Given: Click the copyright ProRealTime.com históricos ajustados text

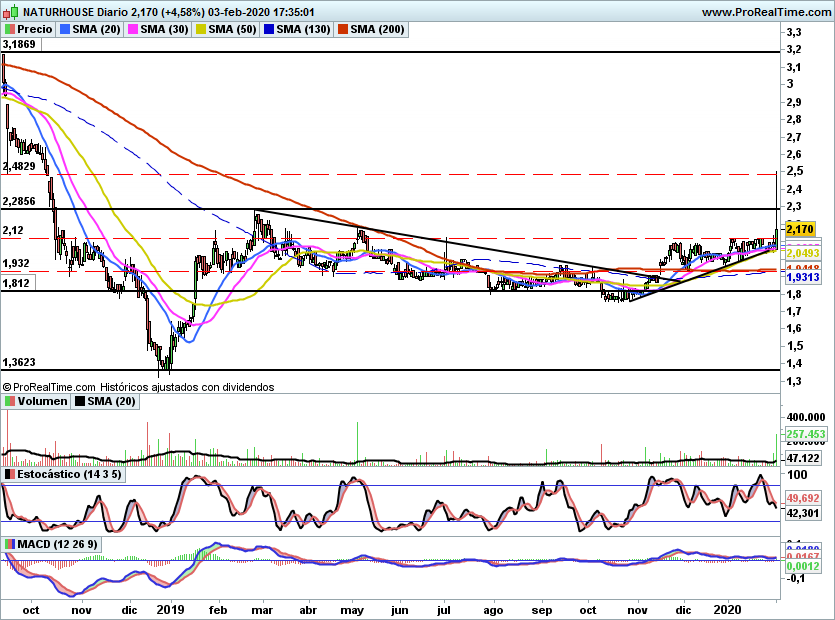Looking at the screenshot, I should point(138,387).
